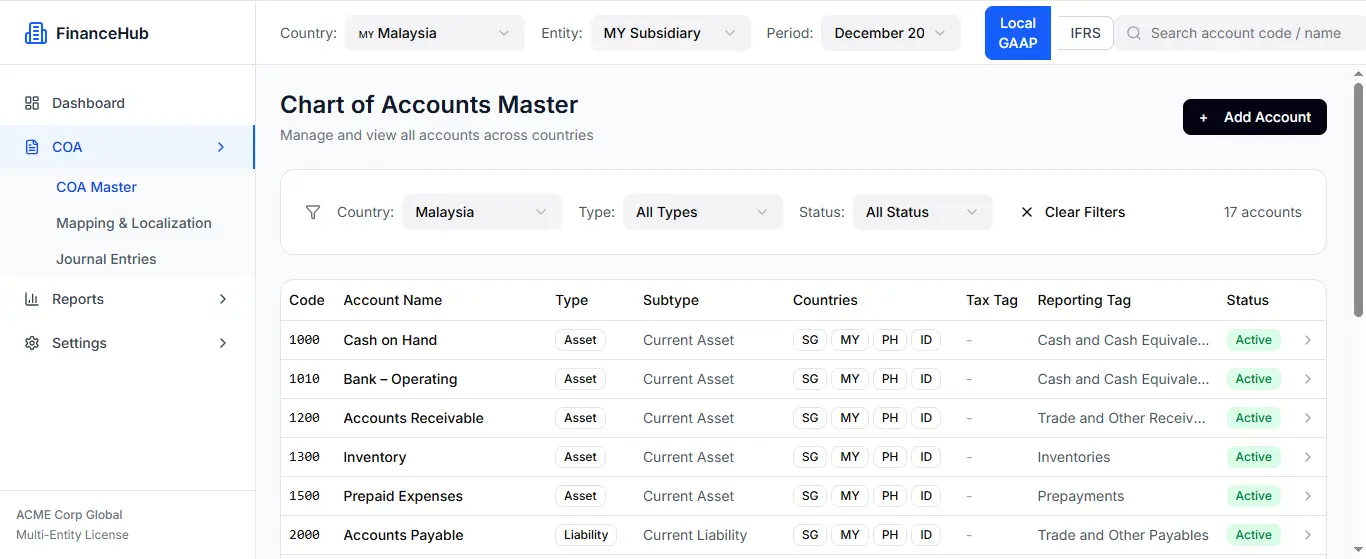This screenshot has height=559, width=1366.
Task: Open Cash on Hand row chevron
Action: [x=1308, y=340]
